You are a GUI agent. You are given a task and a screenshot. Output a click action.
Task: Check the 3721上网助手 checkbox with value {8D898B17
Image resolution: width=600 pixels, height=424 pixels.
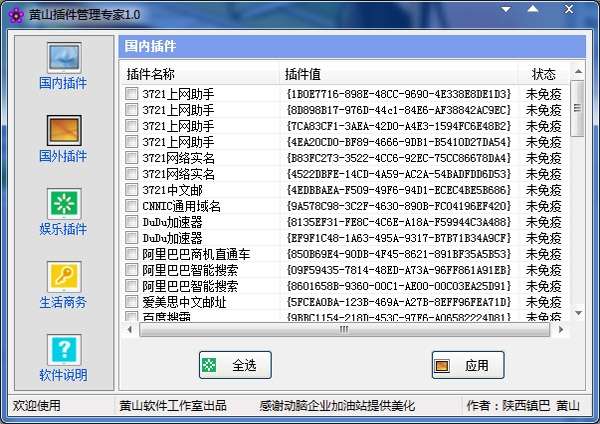click(132, 109)
